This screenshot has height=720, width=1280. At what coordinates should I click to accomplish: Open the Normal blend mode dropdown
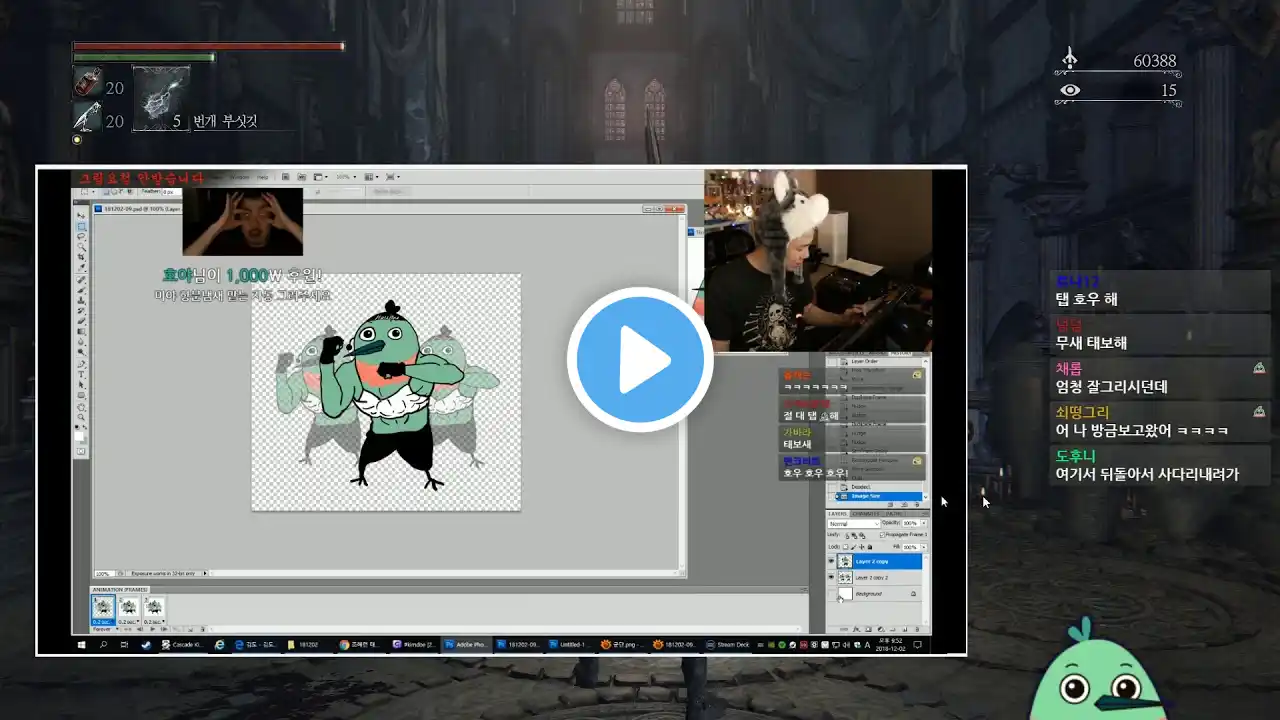click(x=854, y=524)
